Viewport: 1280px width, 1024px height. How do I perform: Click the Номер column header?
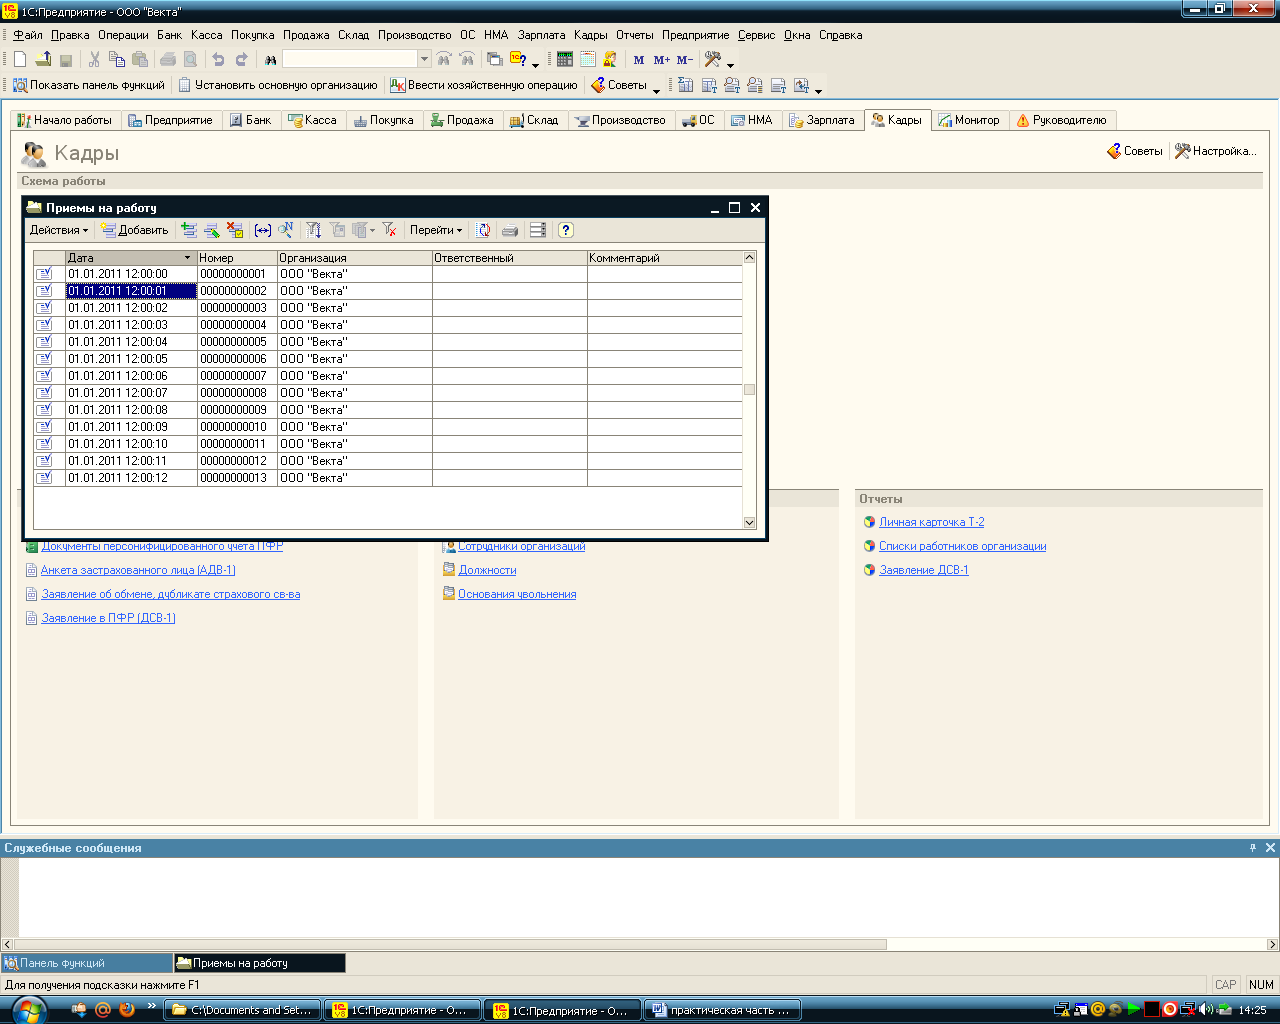[237, 258]
